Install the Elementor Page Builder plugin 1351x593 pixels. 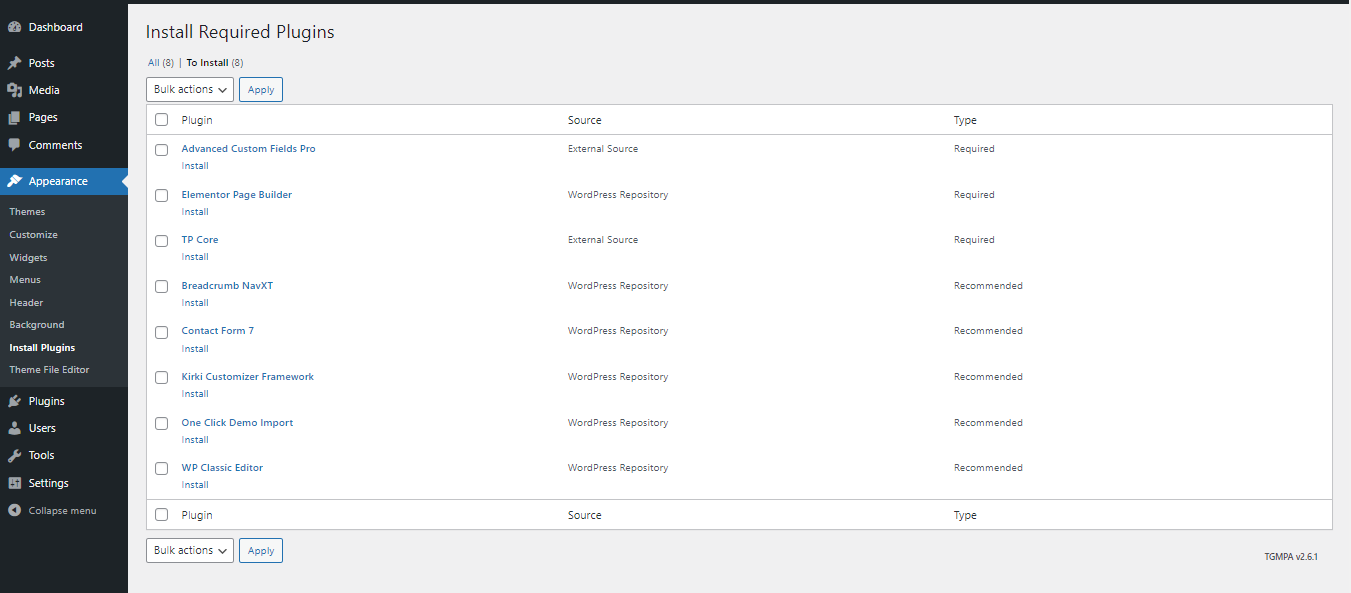pyautogui.click(x=195, y=212)
